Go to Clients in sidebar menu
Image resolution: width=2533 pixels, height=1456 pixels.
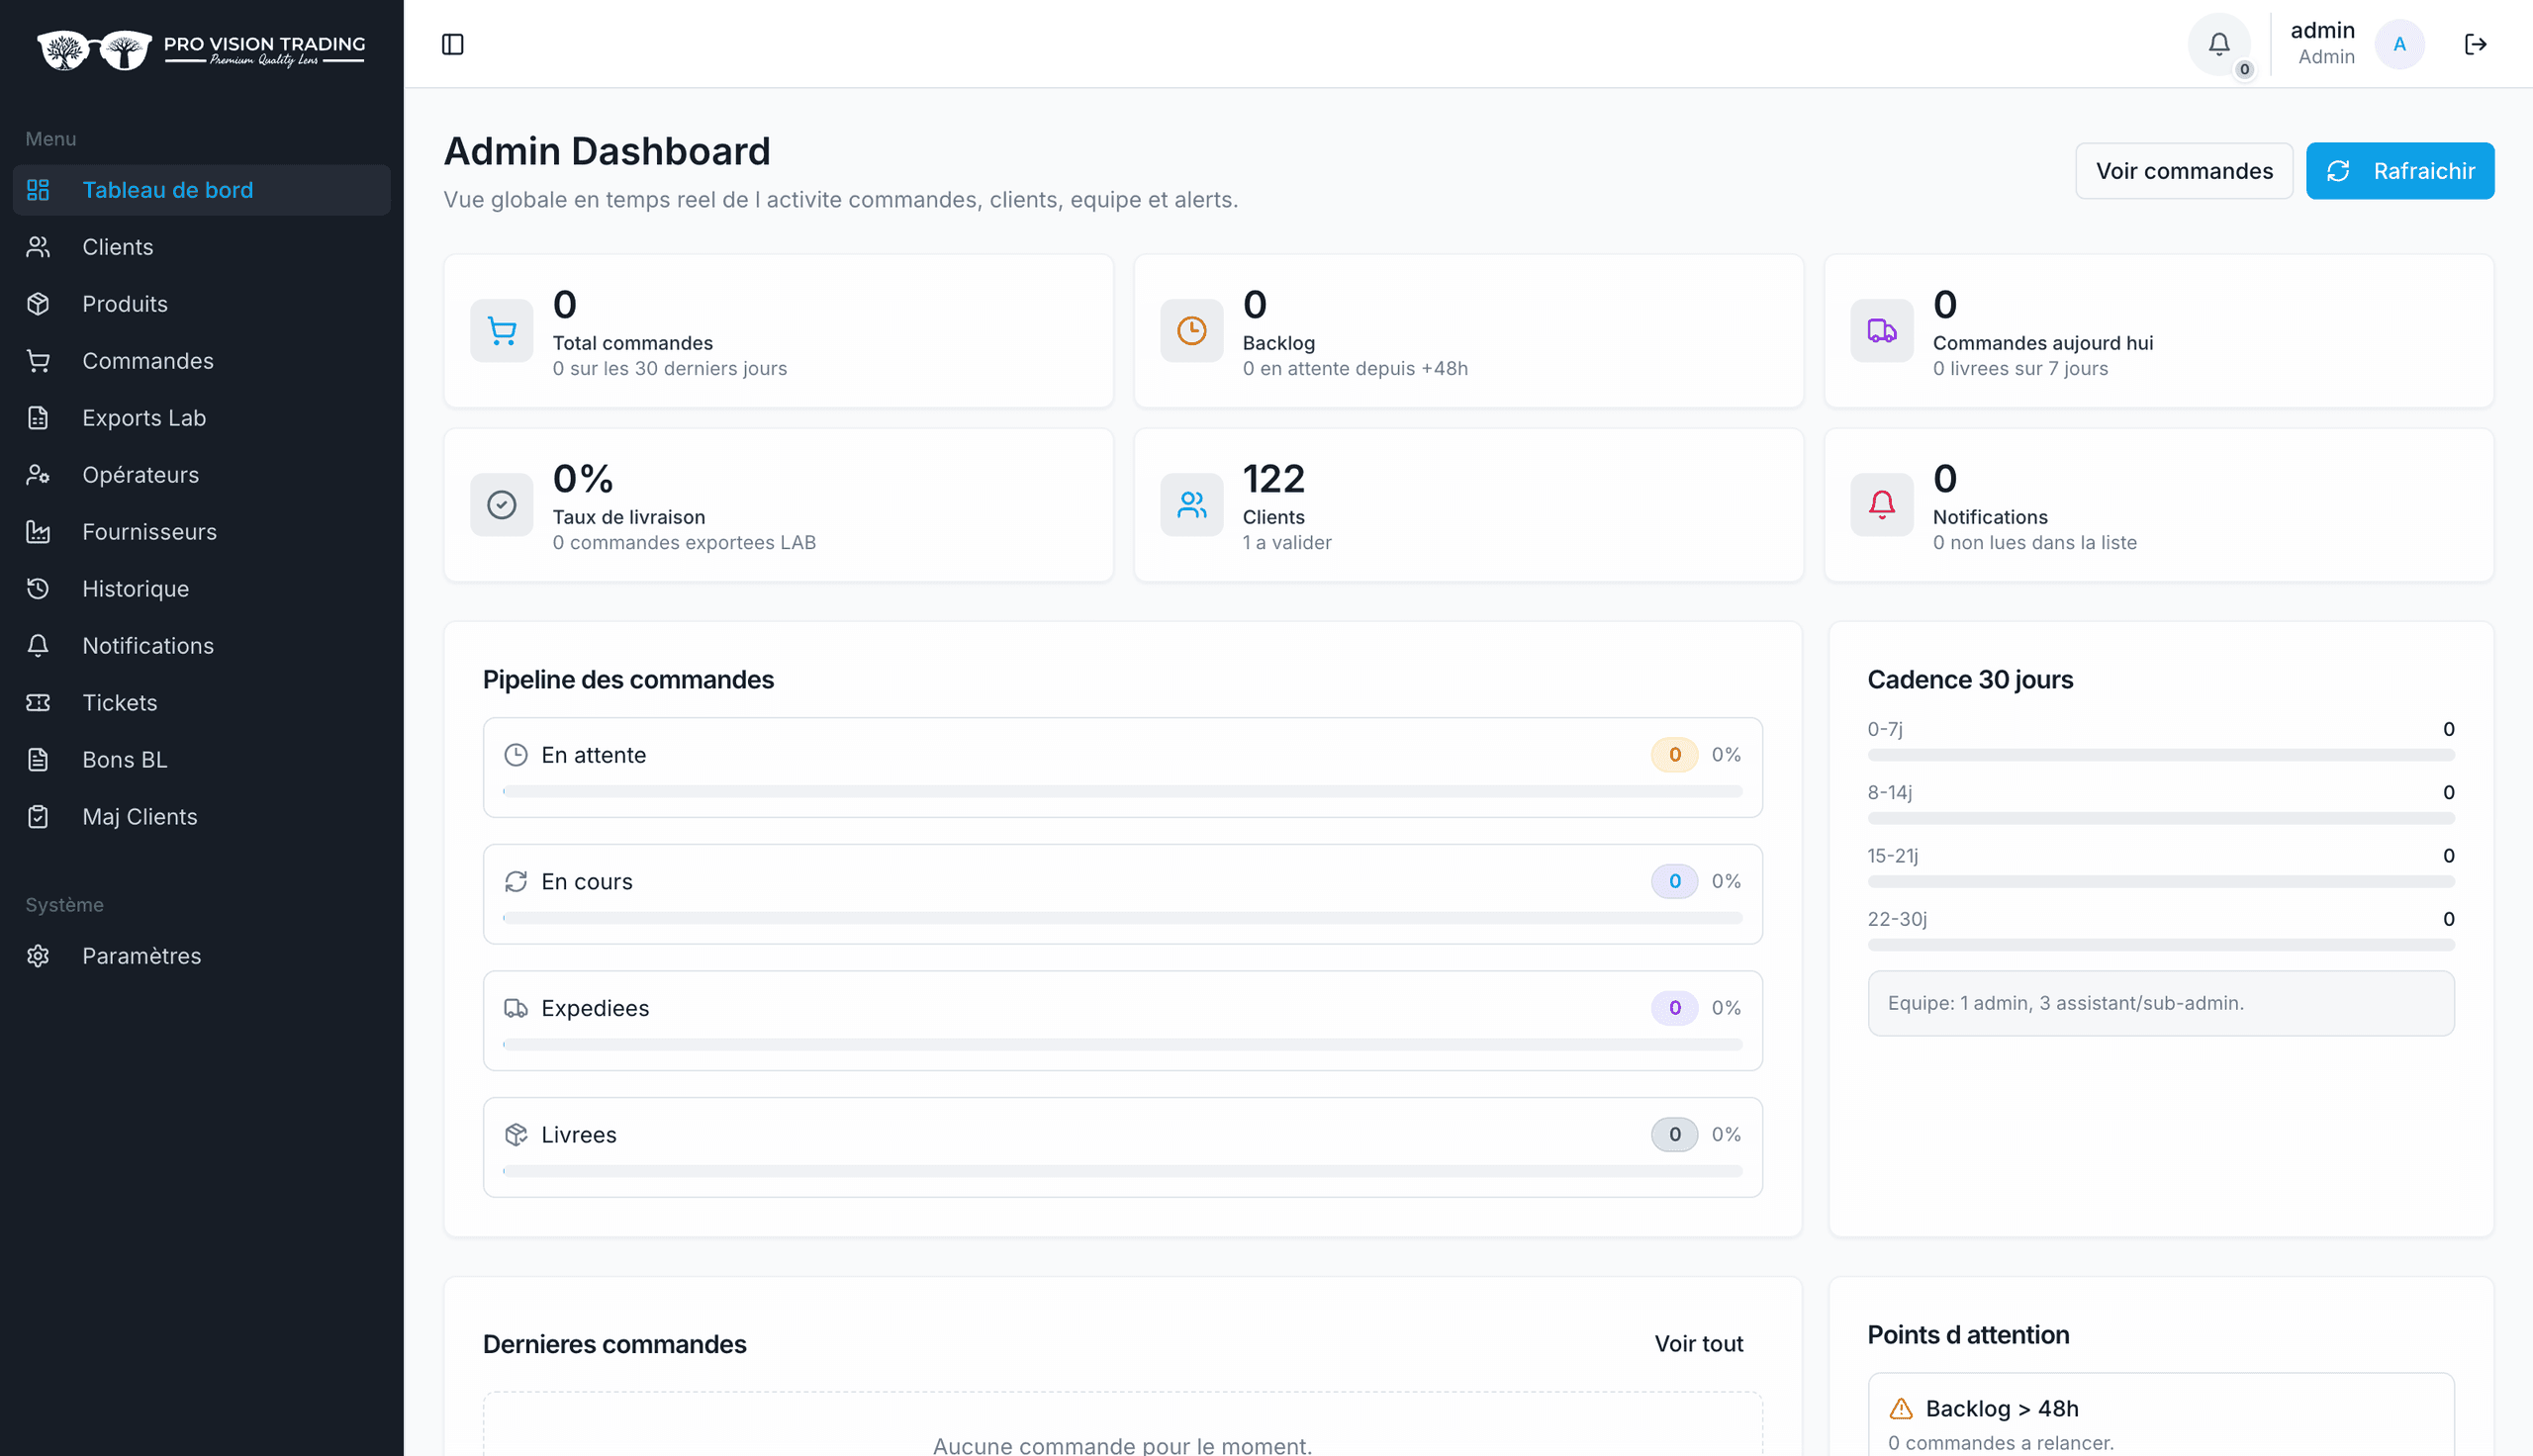pyautogui.click(x=201, y=247)
